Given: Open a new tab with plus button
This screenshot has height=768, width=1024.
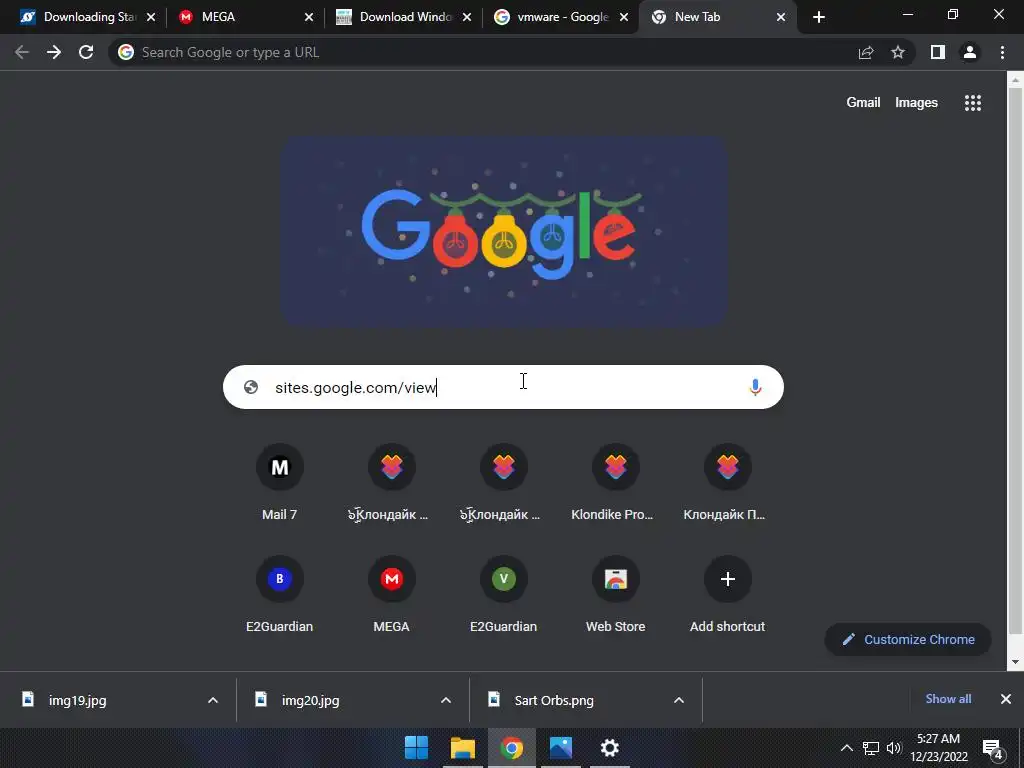Looking at the screenshot, I should pyautogui.click(x=819, y=17).
